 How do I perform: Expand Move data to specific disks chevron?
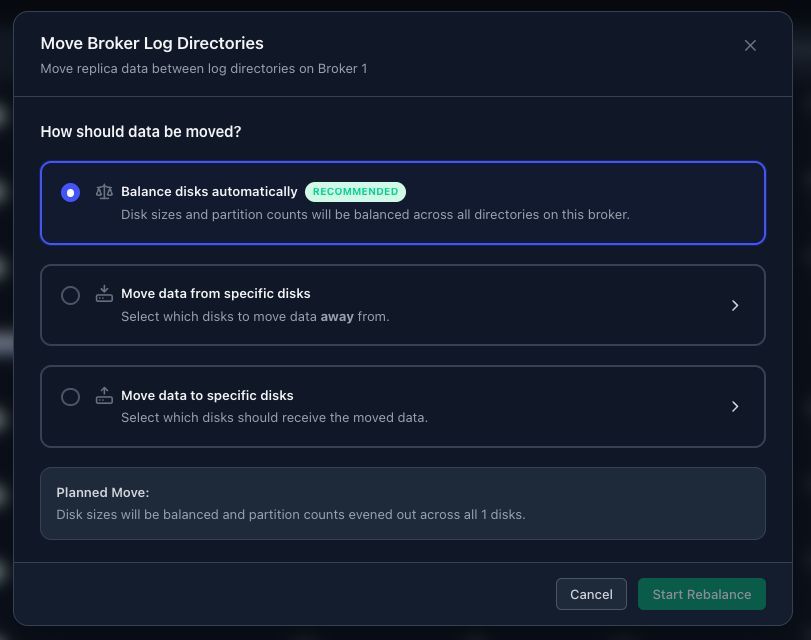point(735,407)
